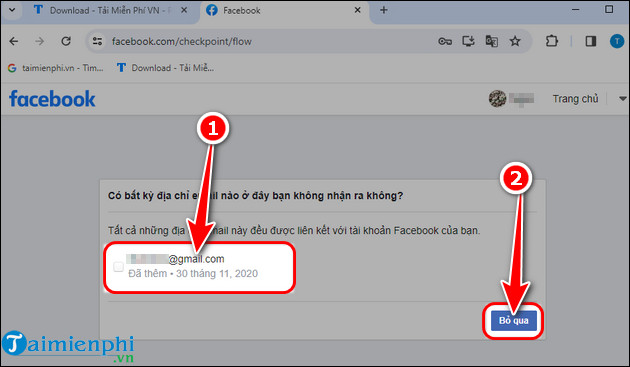Open the user profile picture in header
This screenshot has width=630, height=367.
[x=497, y=98]
